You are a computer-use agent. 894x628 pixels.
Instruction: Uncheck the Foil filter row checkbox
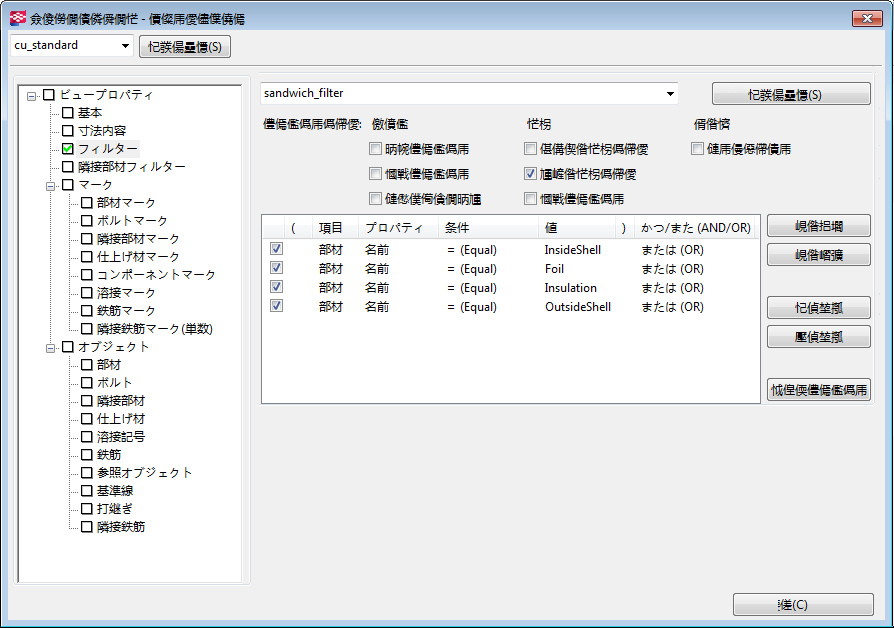(x=276, y=268)
